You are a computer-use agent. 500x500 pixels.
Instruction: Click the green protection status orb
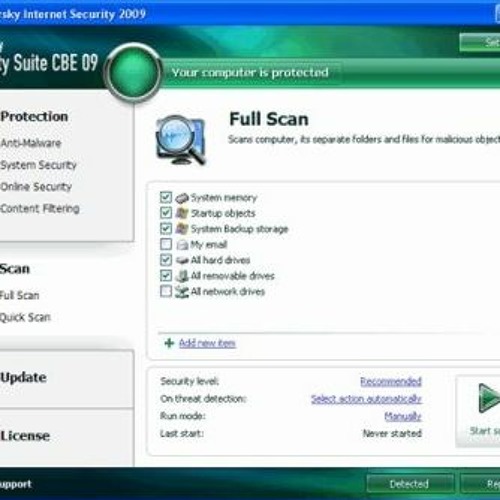133,72
